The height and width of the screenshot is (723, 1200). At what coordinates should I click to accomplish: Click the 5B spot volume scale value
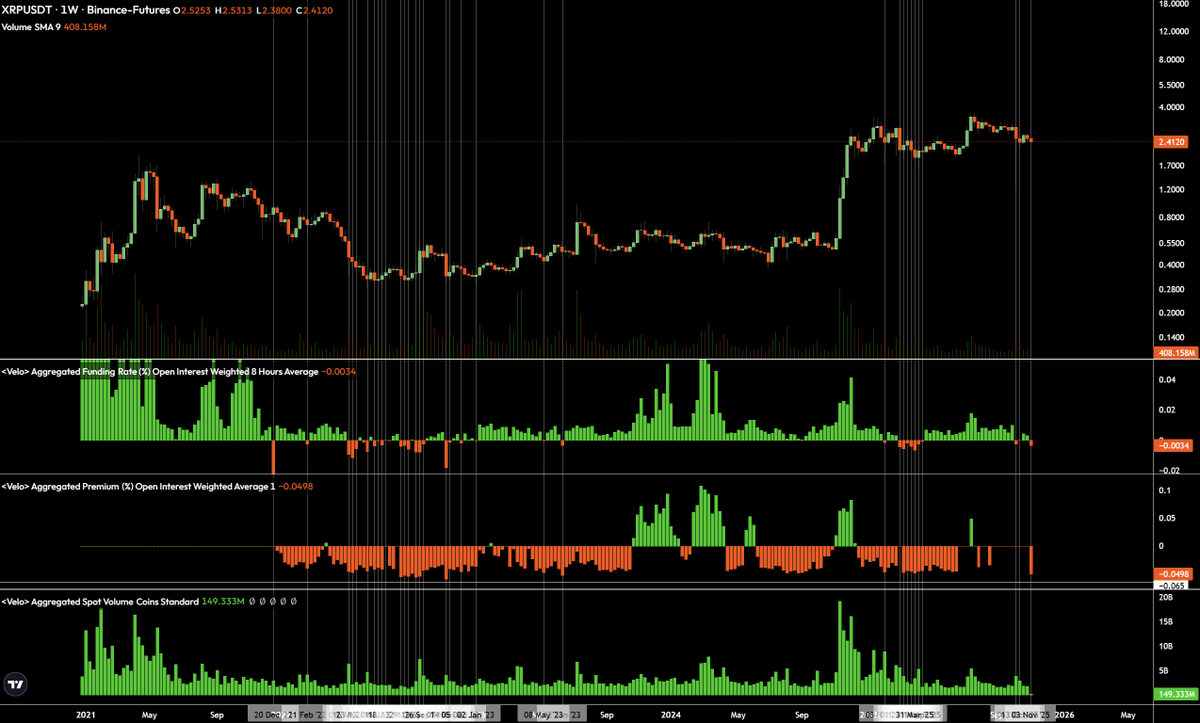point(1164,671)
